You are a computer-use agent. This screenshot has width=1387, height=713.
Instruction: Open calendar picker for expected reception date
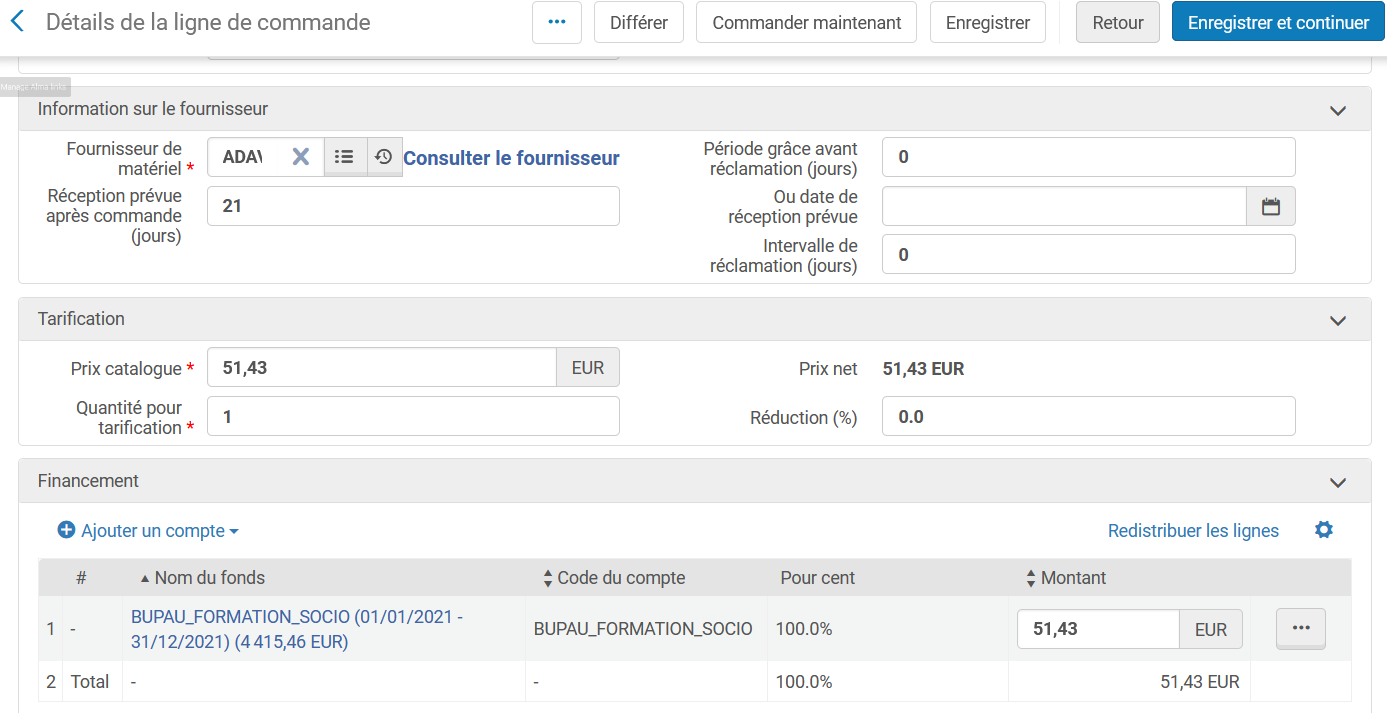[x=1271, y=206]
